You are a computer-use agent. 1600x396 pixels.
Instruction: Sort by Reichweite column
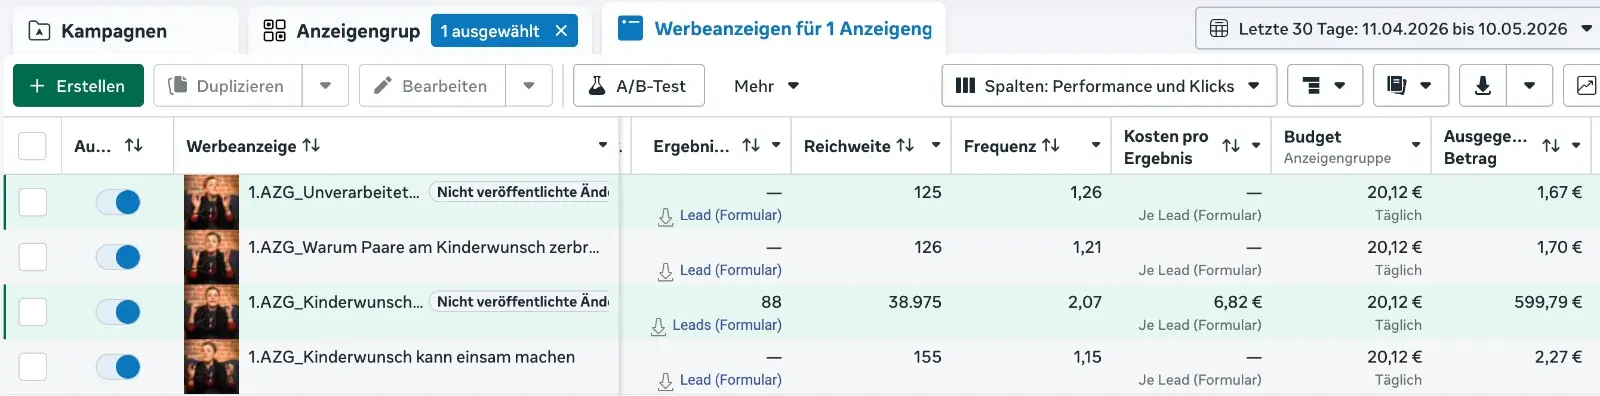coord(905,146)
